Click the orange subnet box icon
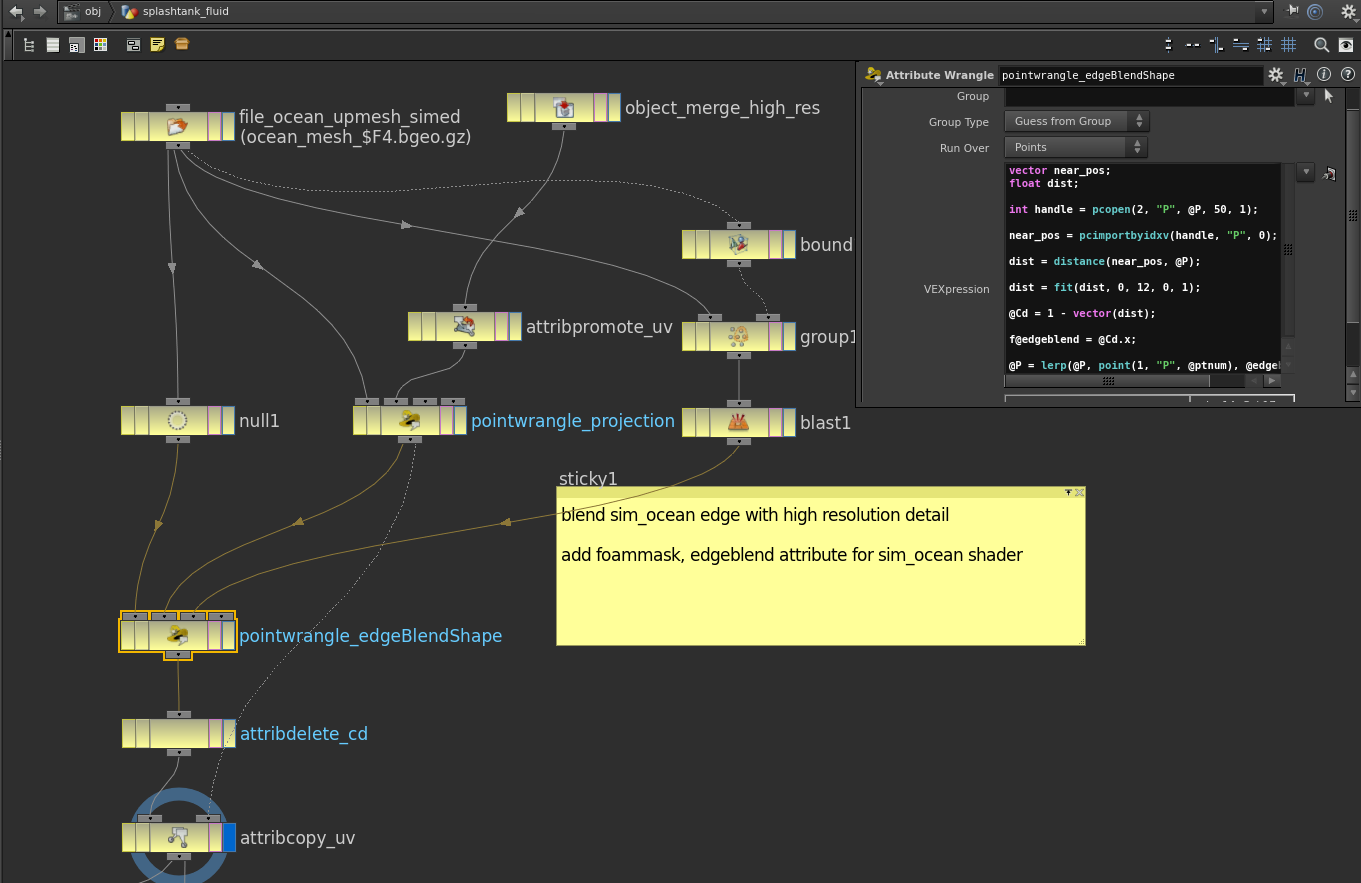1361x883 pixels. [181, 45]
